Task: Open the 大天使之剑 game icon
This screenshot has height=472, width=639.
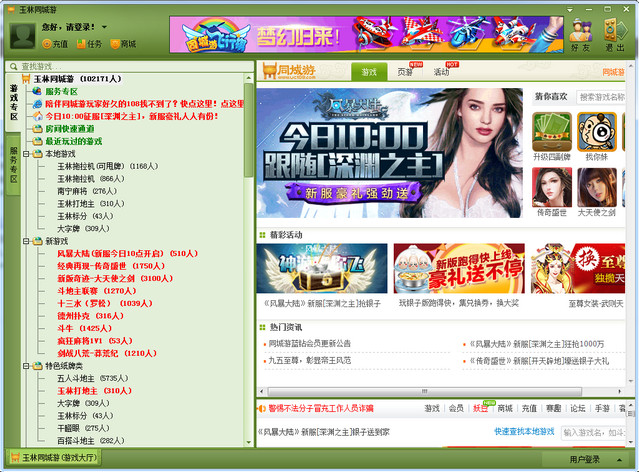Action: 597,187
